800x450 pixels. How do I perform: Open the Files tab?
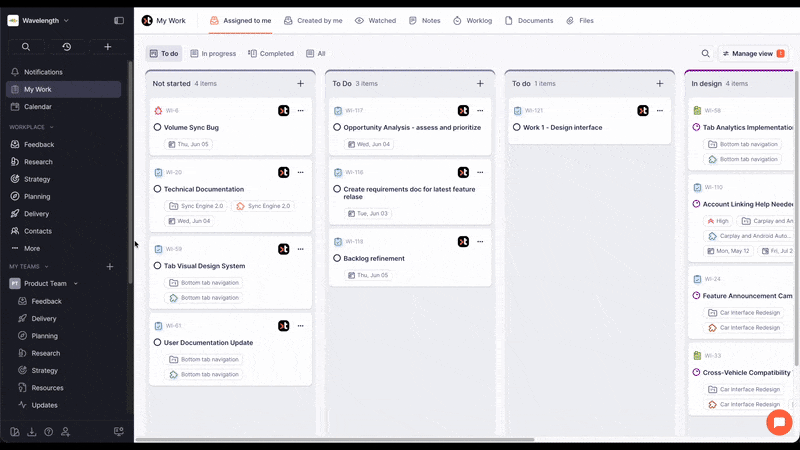[580, 21]
